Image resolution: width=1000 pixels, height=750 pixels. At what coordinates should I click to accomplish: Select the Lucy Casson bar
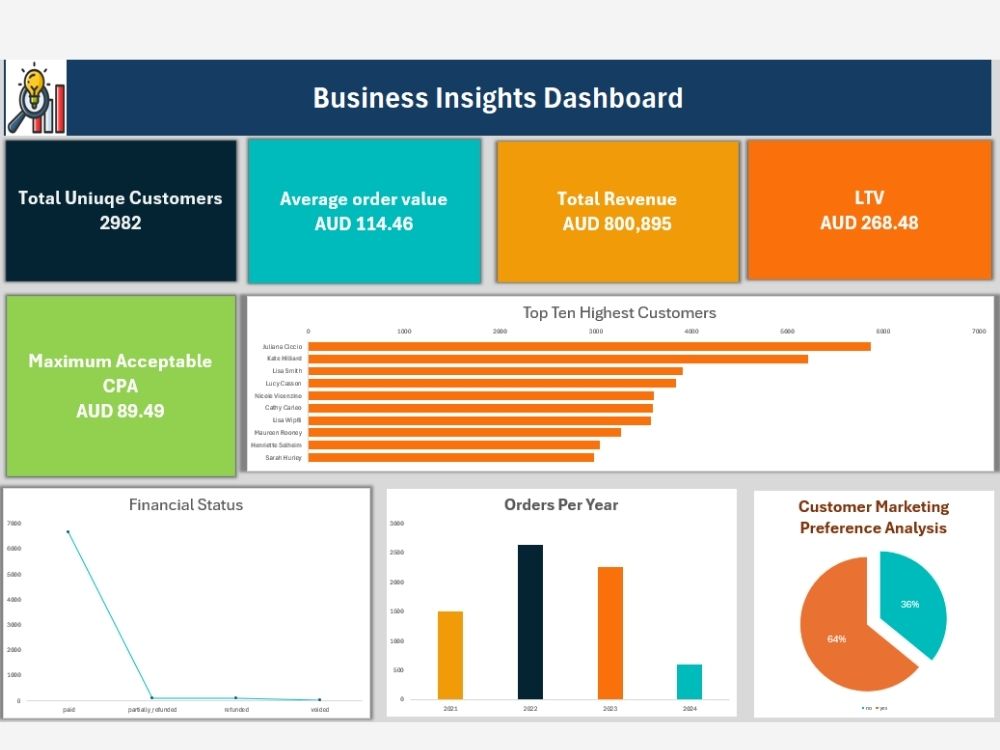tap(492, 383)
